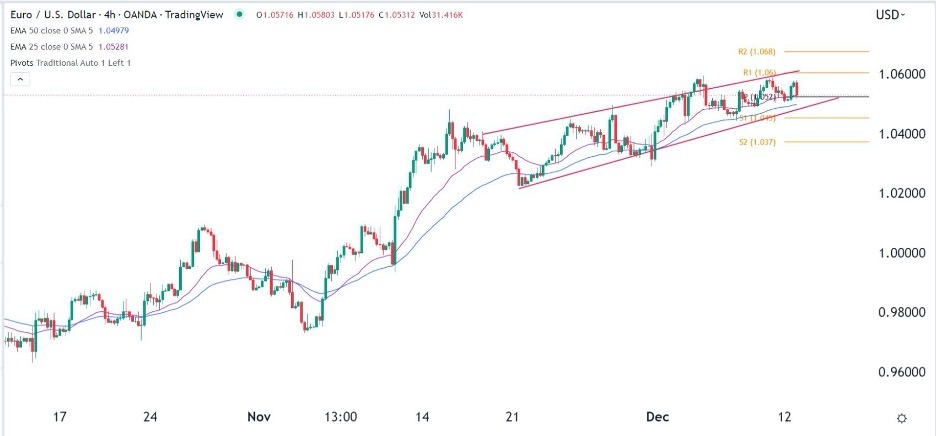936x436 pixels.
Task: Open the USD currency dropdown
Action: pyautogui.click(x=889, y=15)
